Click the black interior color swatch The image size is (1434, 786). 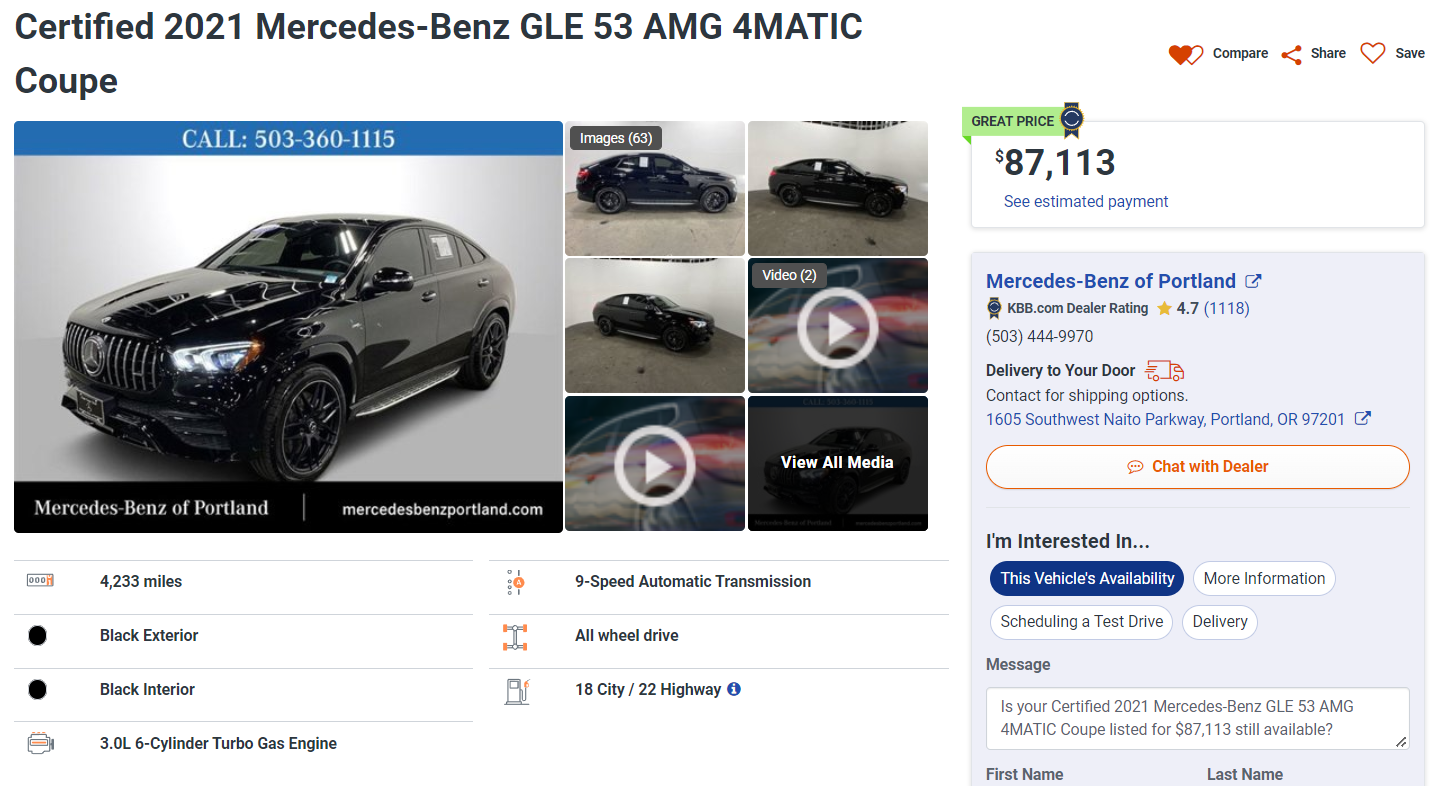coord(38,689)
